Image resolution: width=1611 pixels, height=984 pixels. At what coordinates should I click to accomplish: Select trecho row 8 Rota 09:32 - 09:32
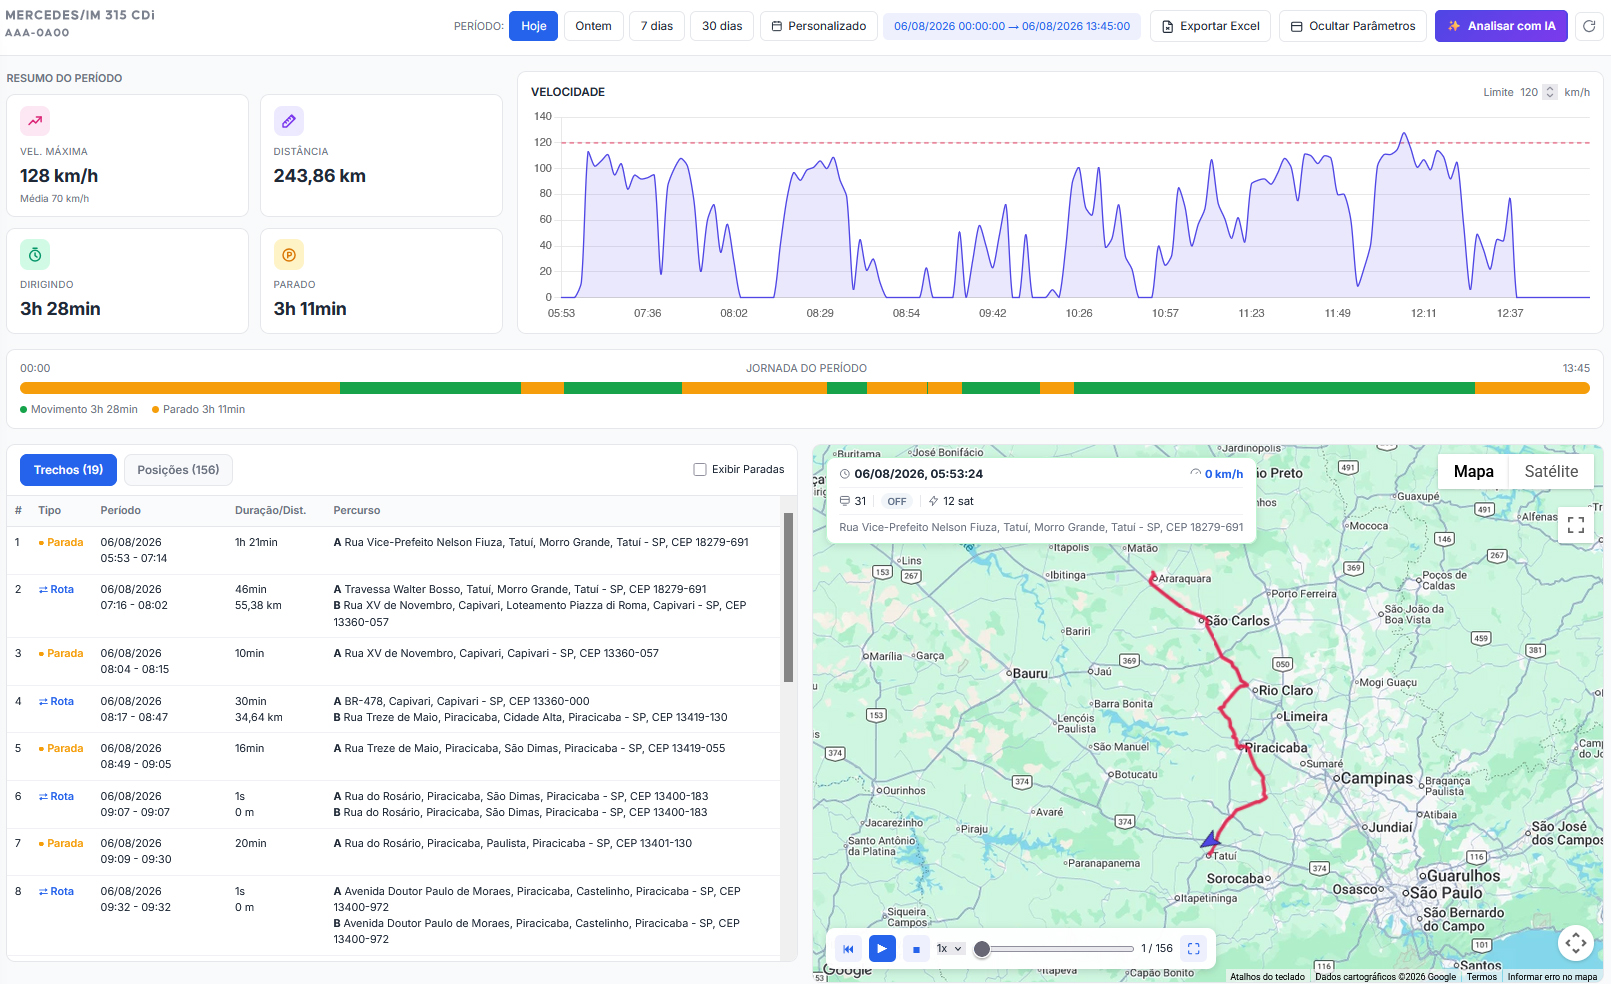tap(394, 915)
